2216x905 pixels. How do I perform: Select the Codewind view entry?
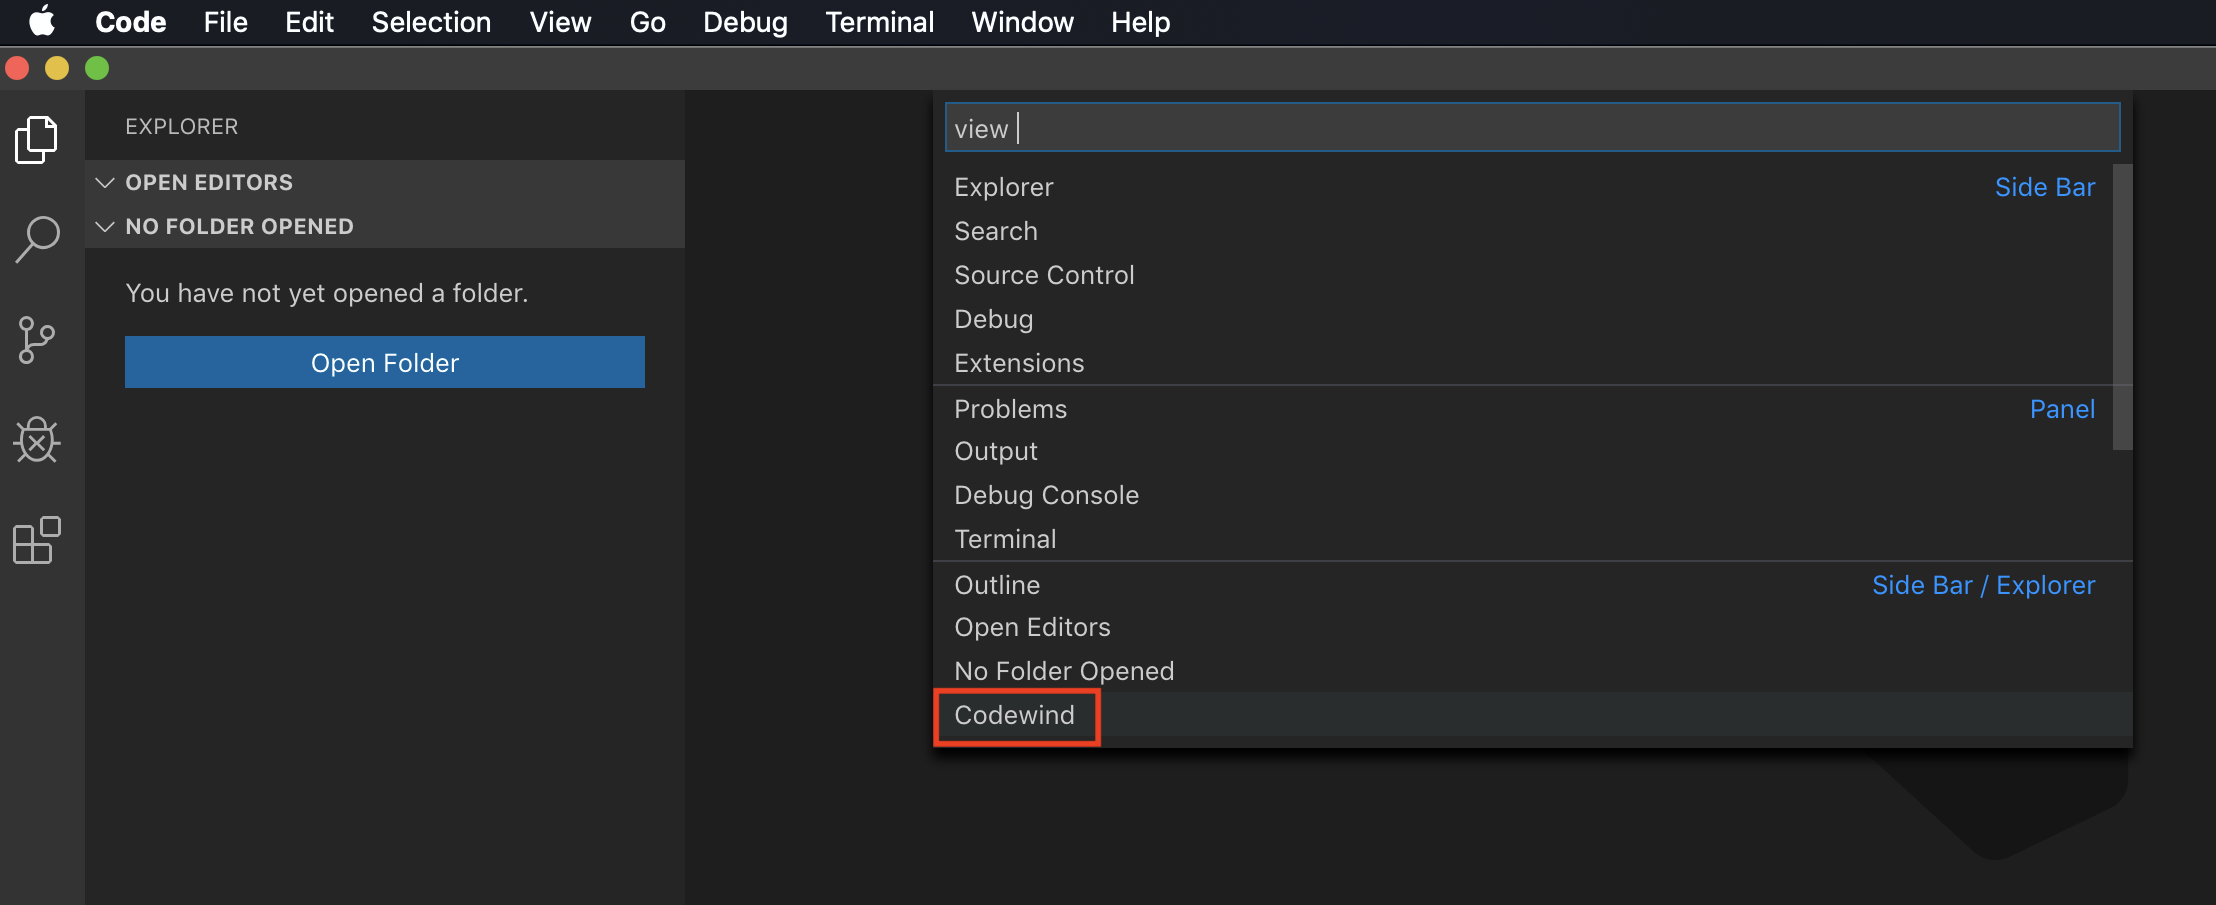1533,715
